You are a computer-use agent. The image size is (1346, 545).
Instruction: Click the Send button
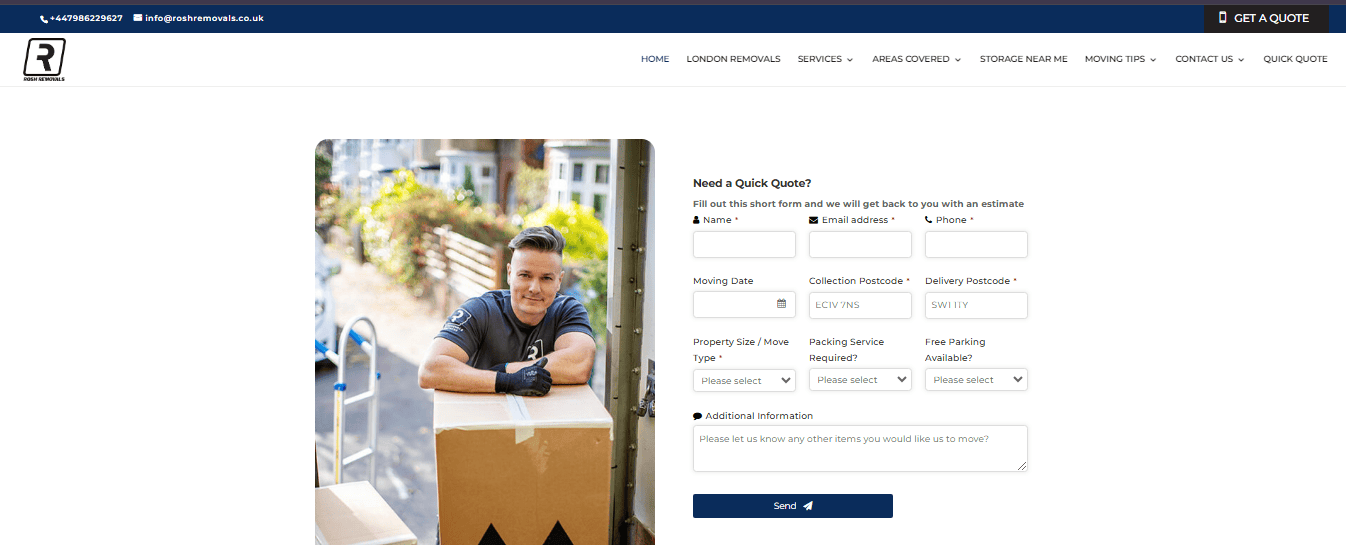pyautogui.click(x=793, y=506)
